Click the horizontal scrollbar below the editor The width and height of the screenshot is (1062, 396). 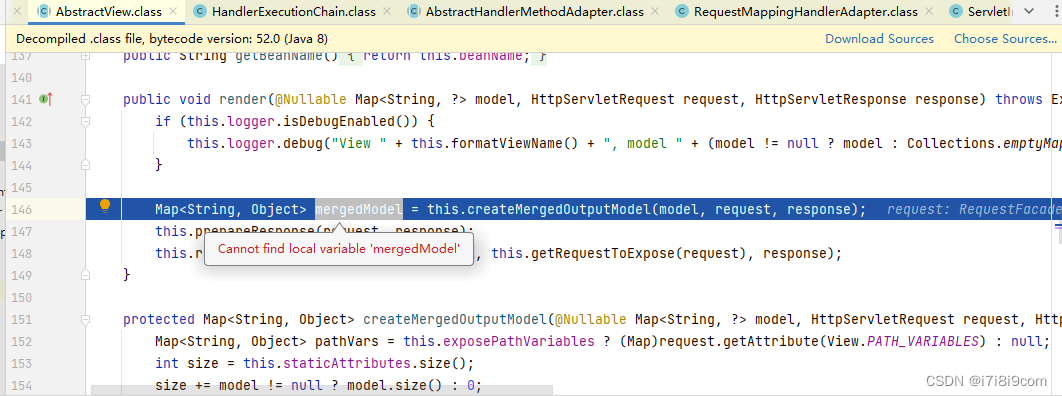[x=322, y=391]
